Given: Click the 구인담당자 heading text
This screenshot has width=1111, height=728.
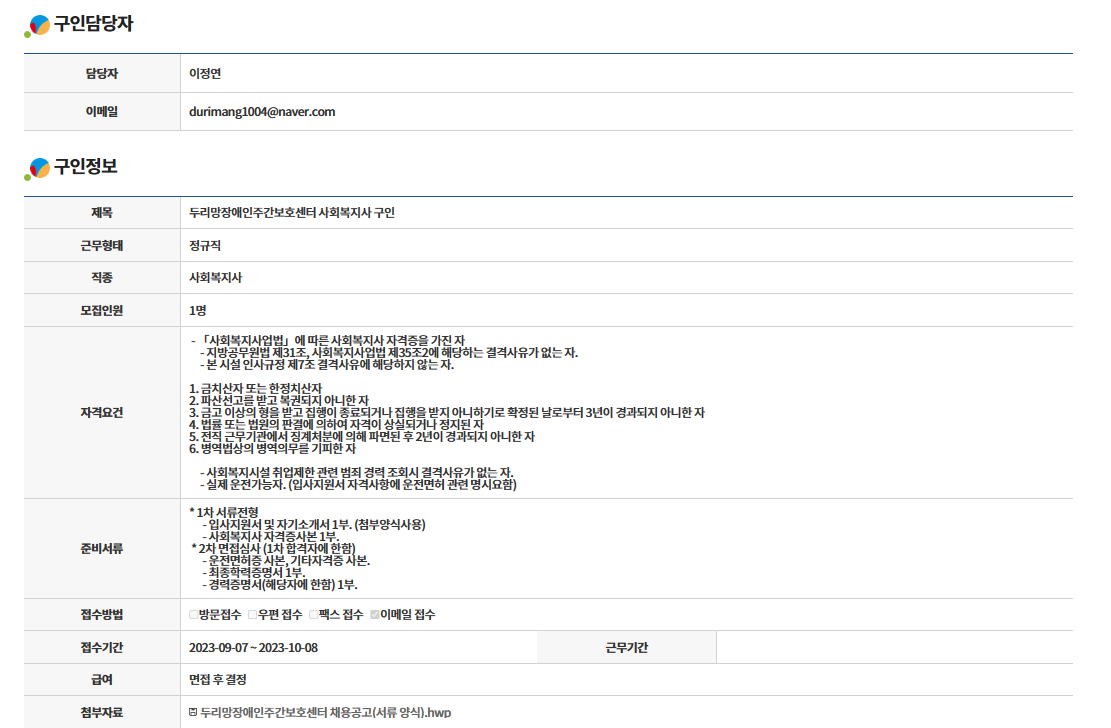Looking at the screenshot, I should (x=93, y=25).
